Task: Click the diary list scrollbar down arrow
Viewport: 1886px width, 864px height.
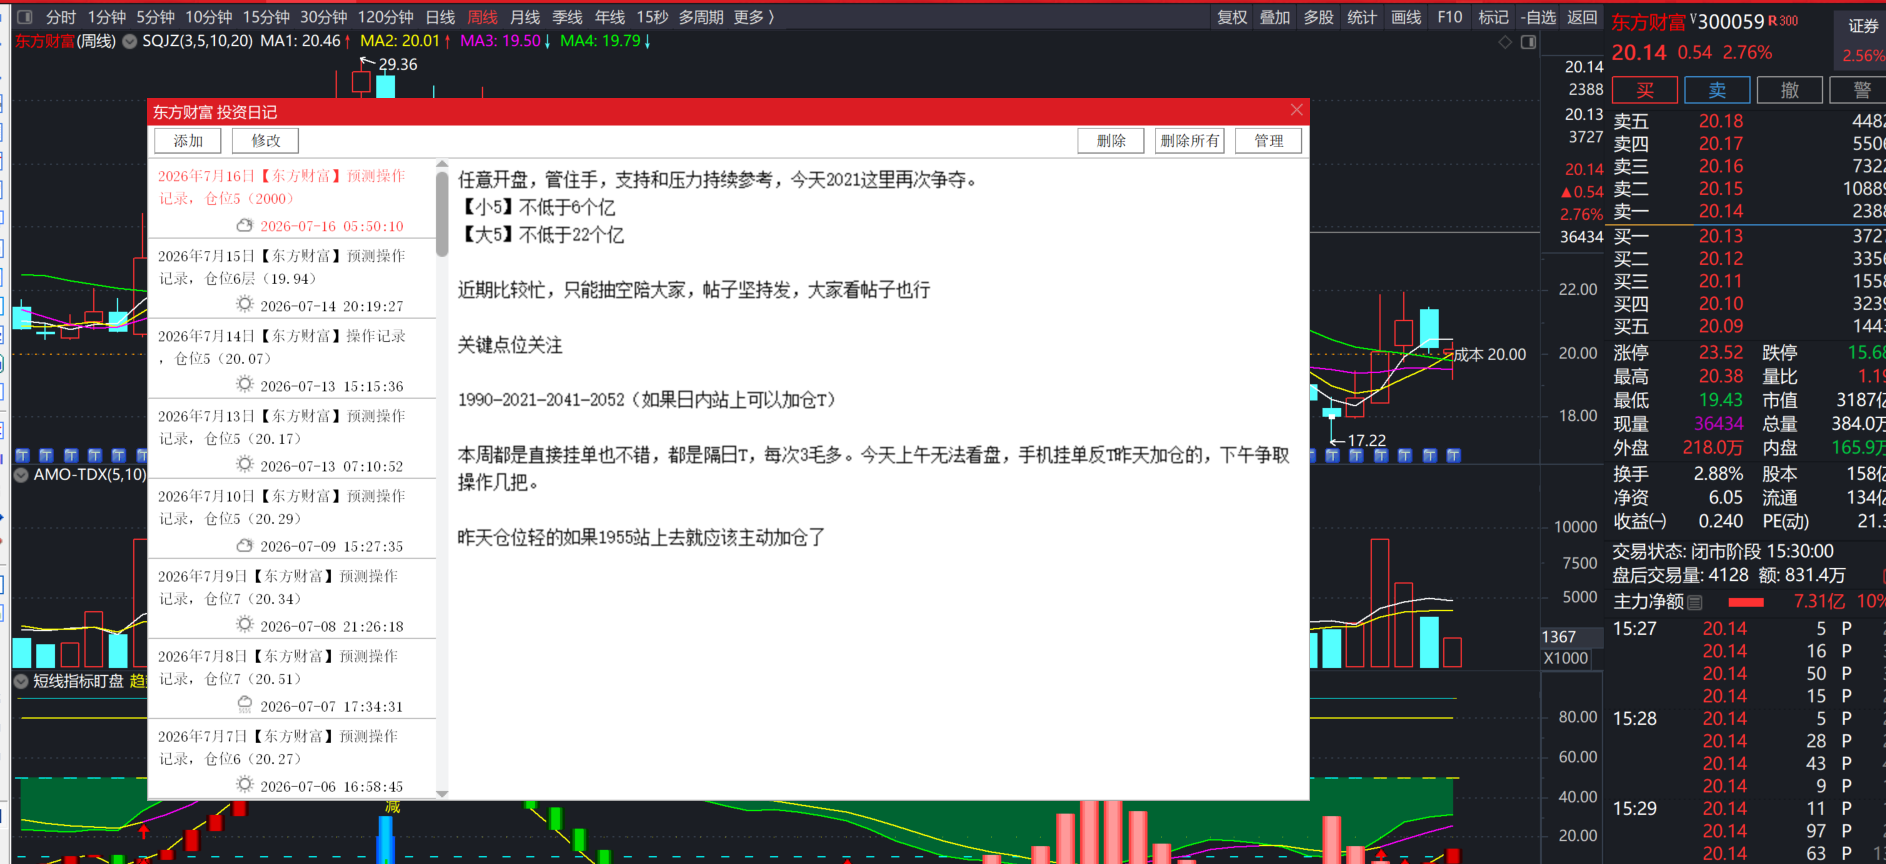Action: pos(442,793)
